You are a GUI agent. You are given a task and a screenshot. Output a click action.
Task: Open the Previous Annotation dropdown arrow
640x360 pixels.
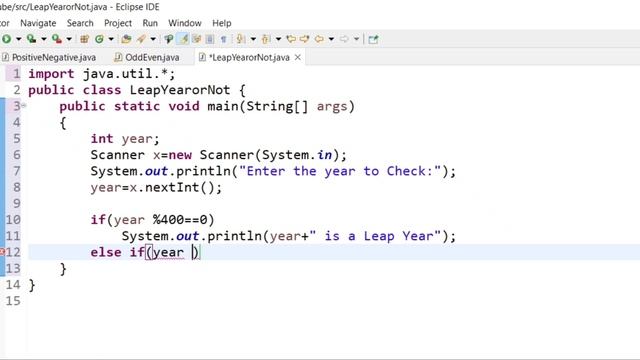tap(278, 39)
